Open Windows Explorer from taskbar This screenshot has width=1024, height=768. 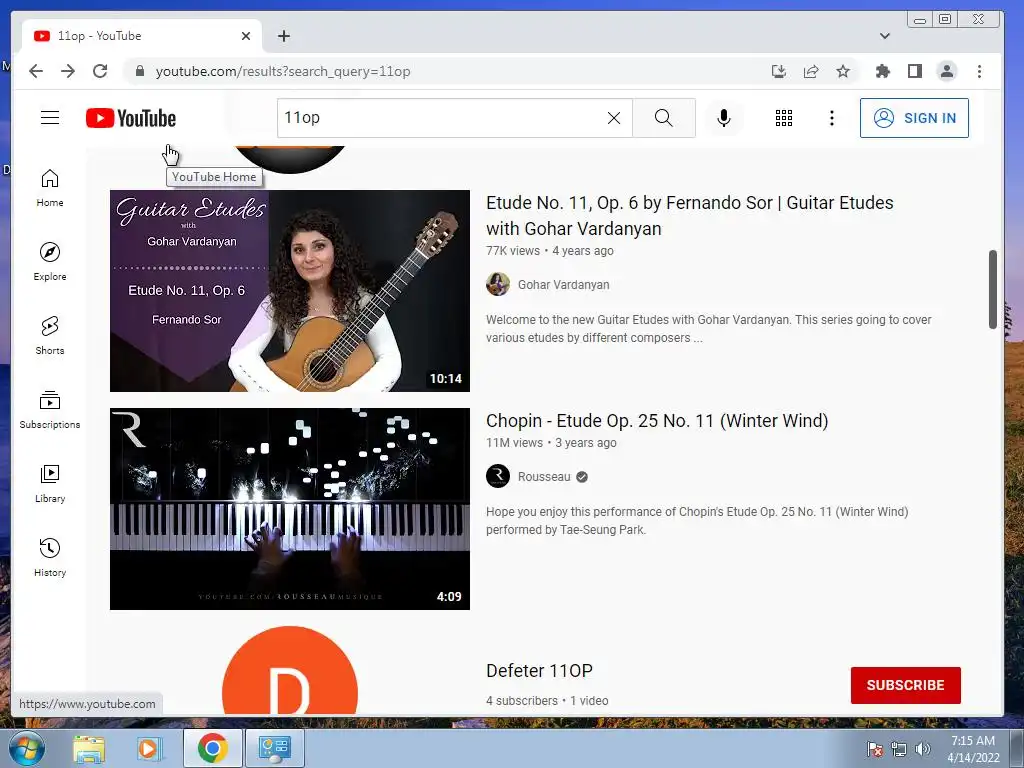point(89,748)
